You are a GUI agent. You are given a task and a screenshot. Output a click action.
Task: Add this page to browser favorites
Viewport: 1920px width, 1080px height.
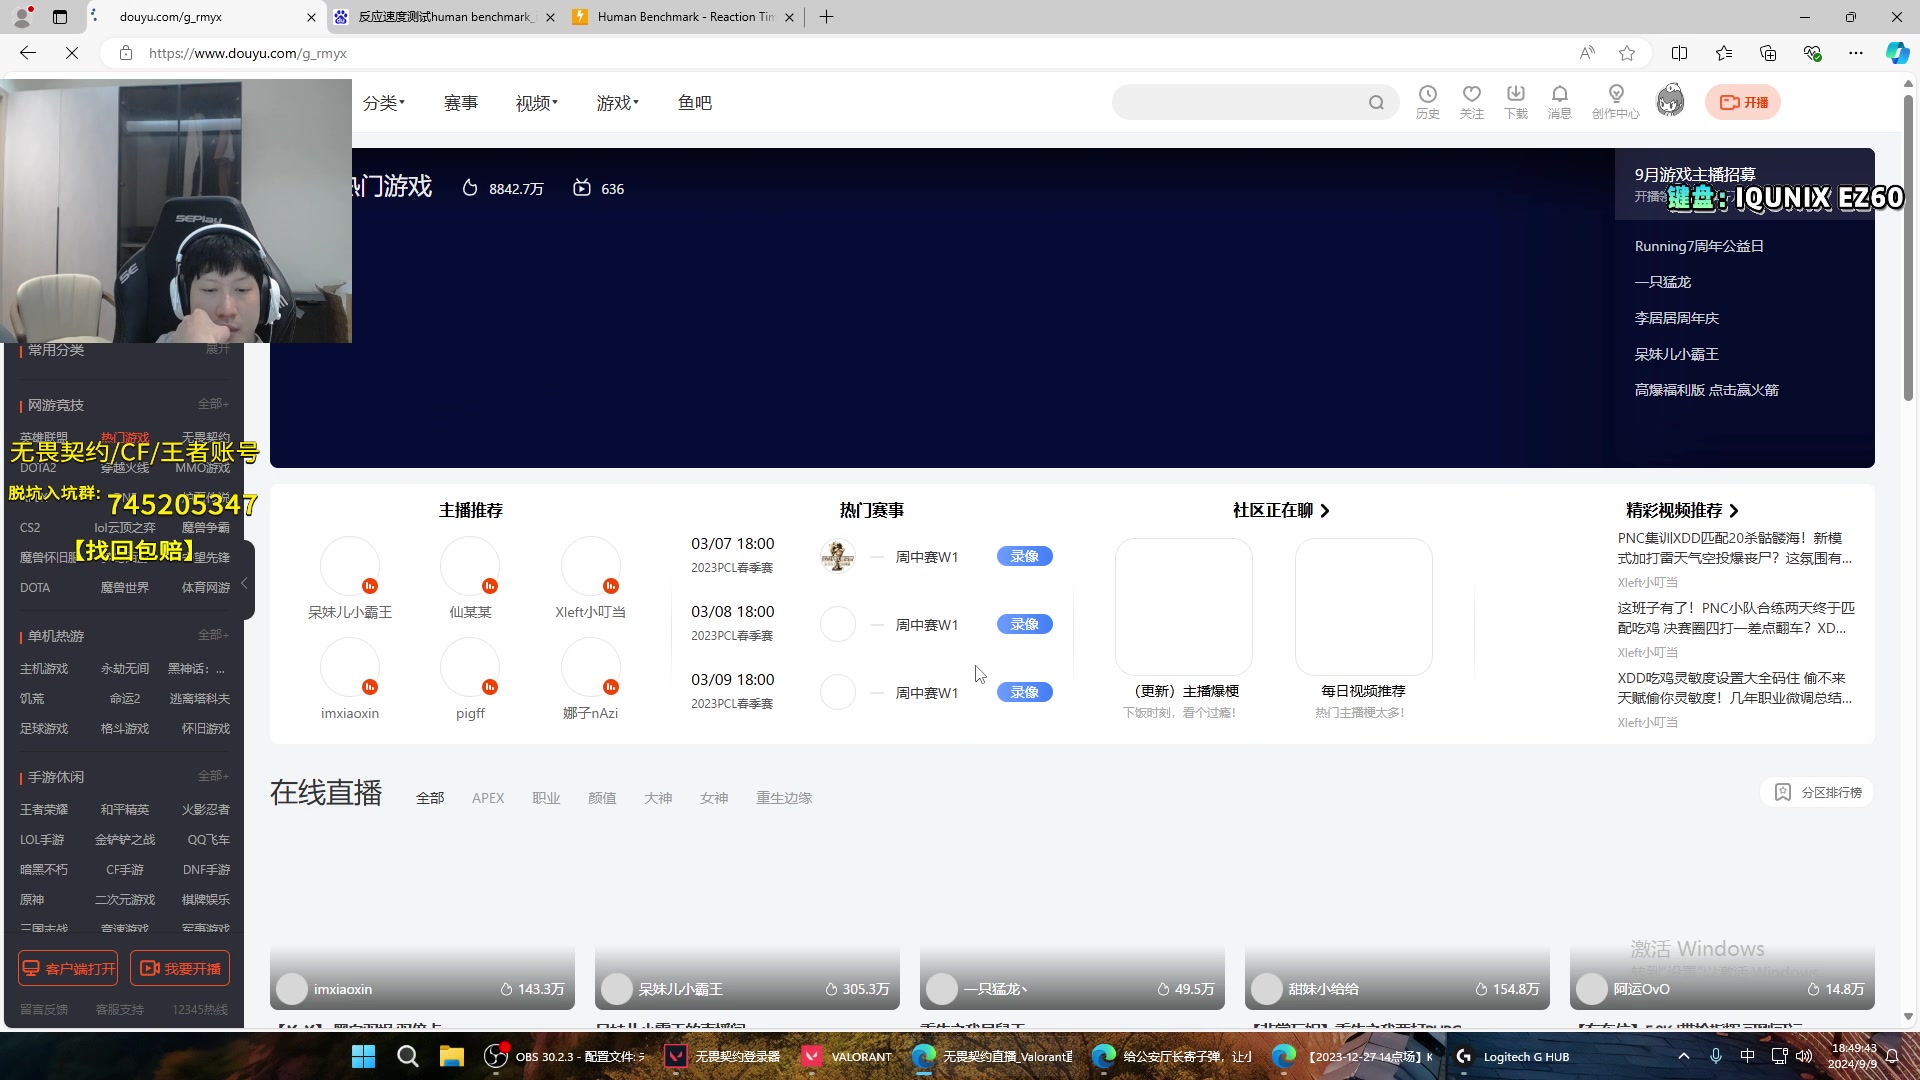(1627, 53)
